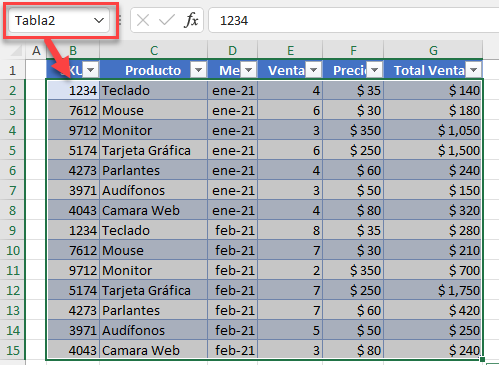Select the $ 1,500 total cell
Screen dimensions: 499x365
433,150
